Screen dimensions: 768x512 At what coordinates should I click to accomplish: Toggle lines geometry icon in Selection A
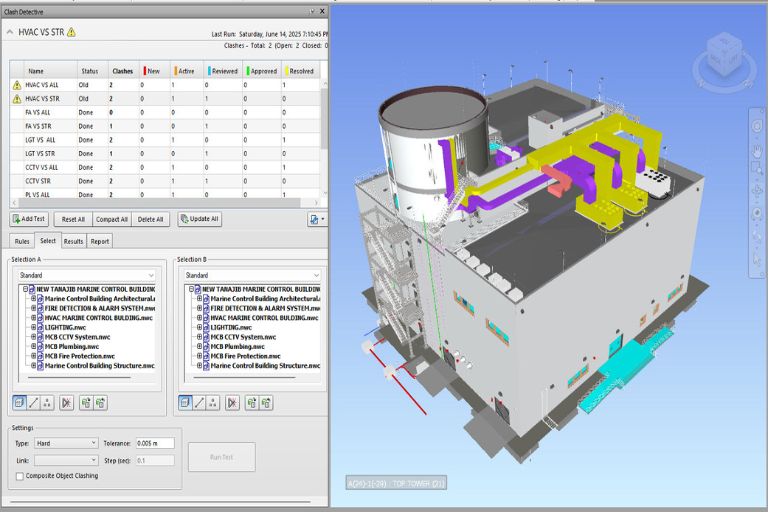click(x=35, y=402)
